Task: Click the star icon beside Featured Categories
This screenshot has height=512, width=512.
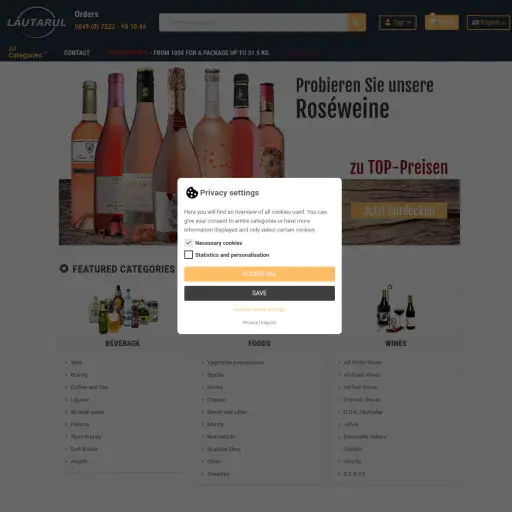Action: (64, 268)
